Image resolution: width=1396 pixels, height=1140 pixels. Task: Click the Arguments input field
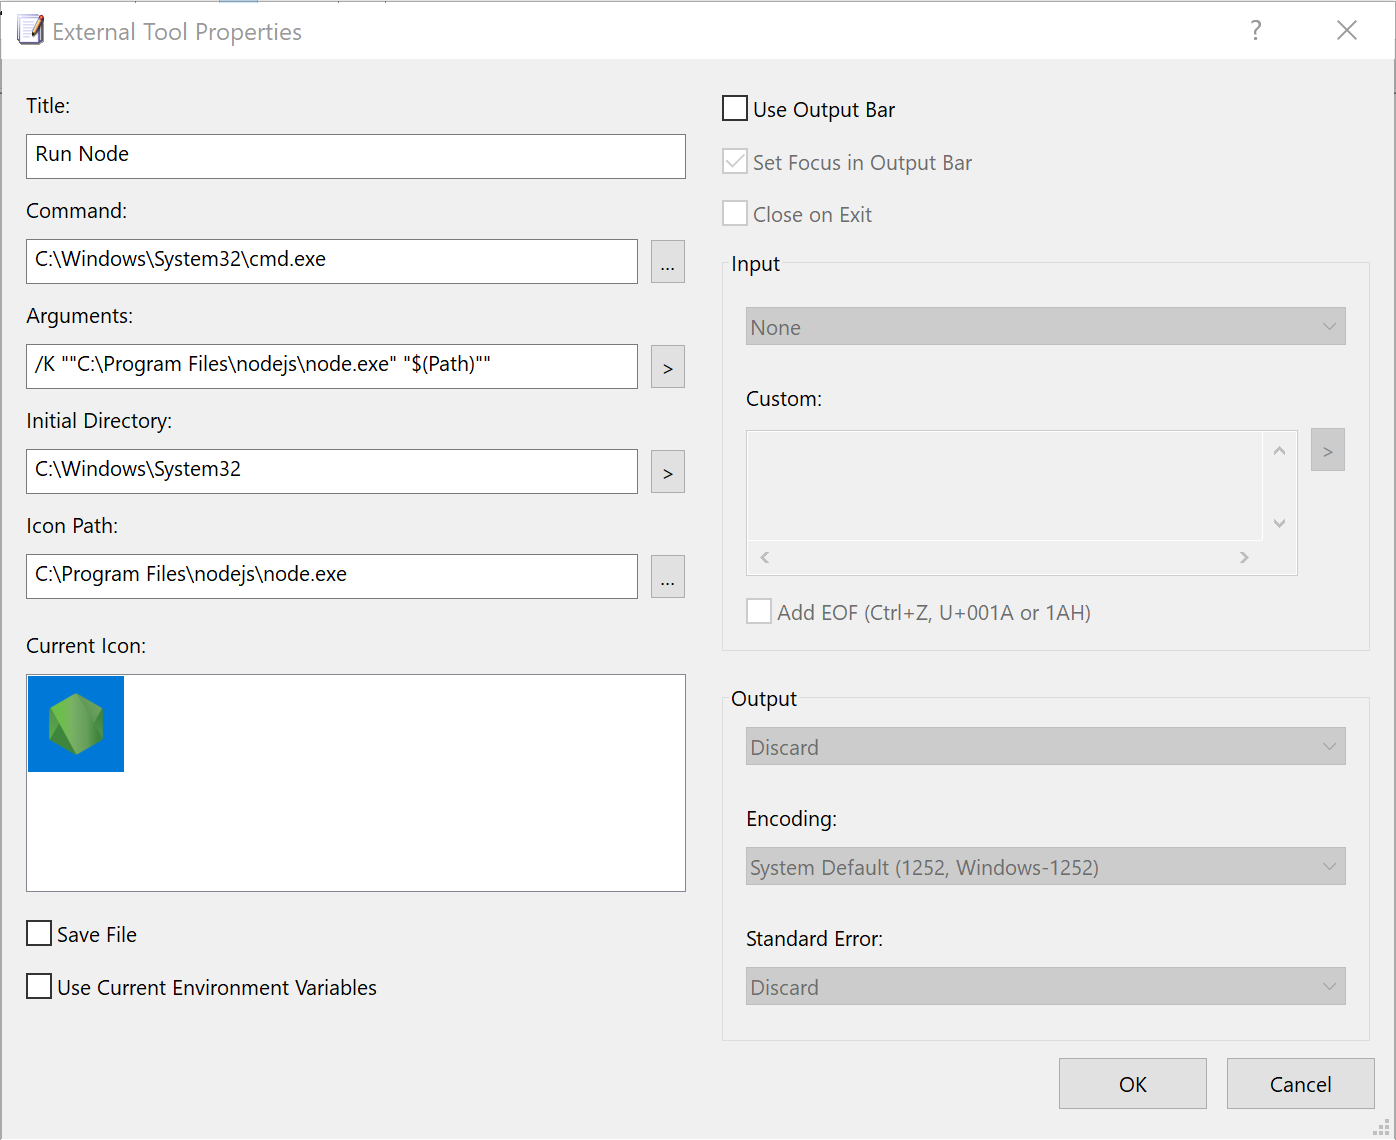pyautogui.click(x=332, y=366)
